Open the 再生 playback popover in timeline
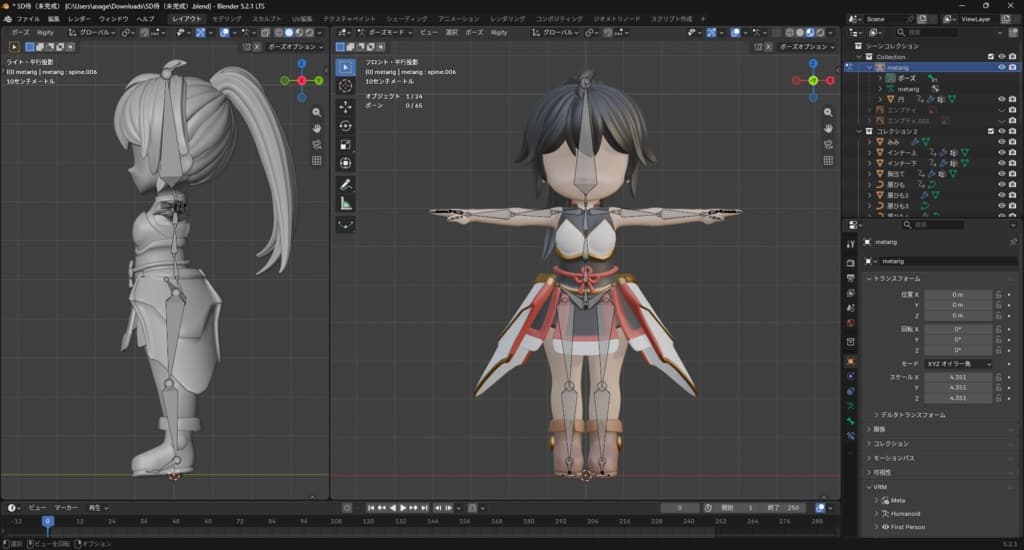The width and height of the screenshot is (1024, 550). pyautogui.click(x=98, y=508)
